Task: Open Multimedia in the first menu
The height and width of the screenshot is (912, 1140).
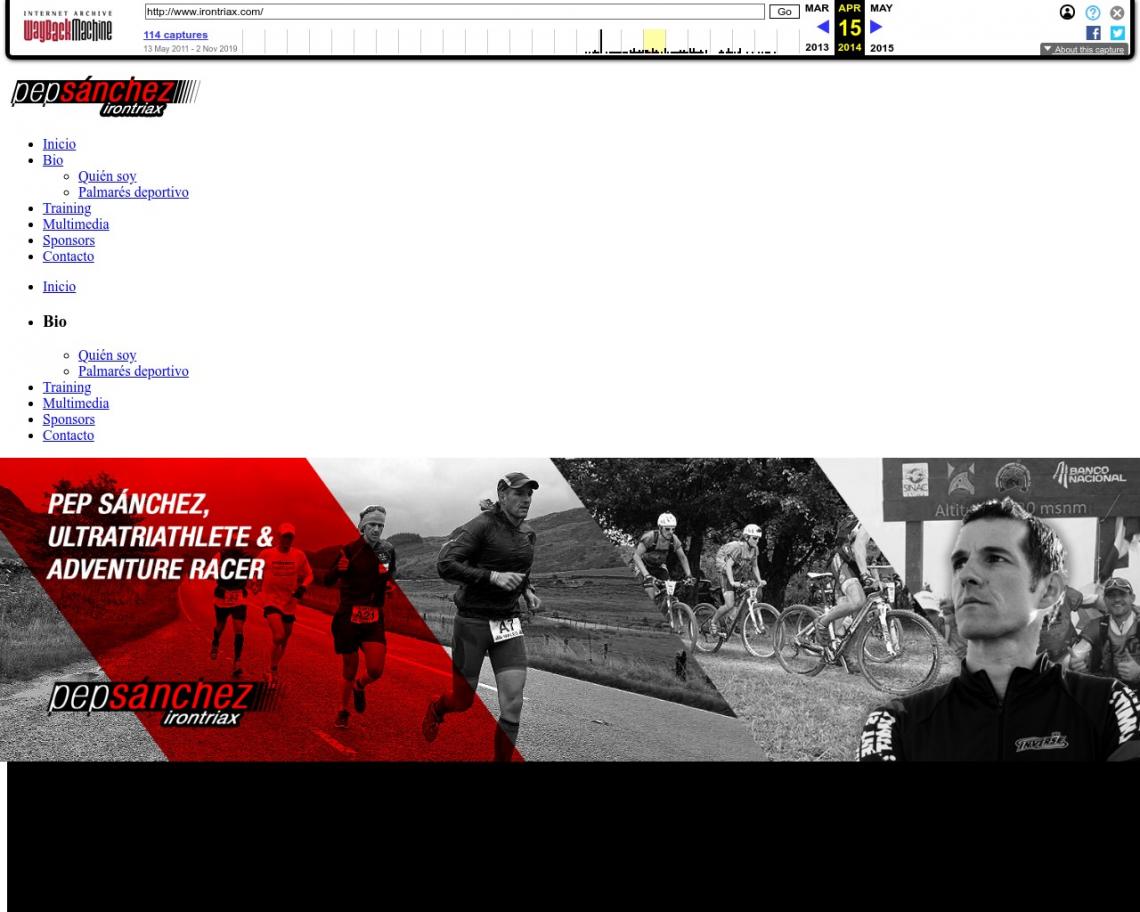Action: (76, 224)
